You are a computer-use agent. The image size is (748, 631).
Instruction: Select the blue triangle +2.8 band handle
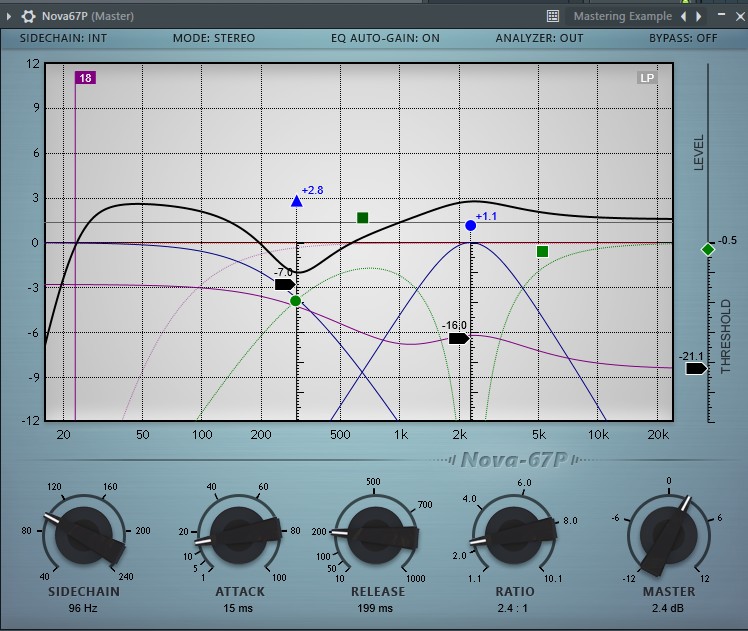tap(297, 201)
